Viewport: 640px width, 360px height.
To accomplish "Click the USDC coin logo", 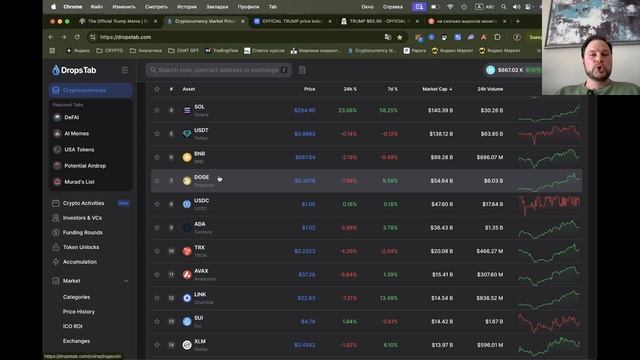I will (x=187, y=204).
